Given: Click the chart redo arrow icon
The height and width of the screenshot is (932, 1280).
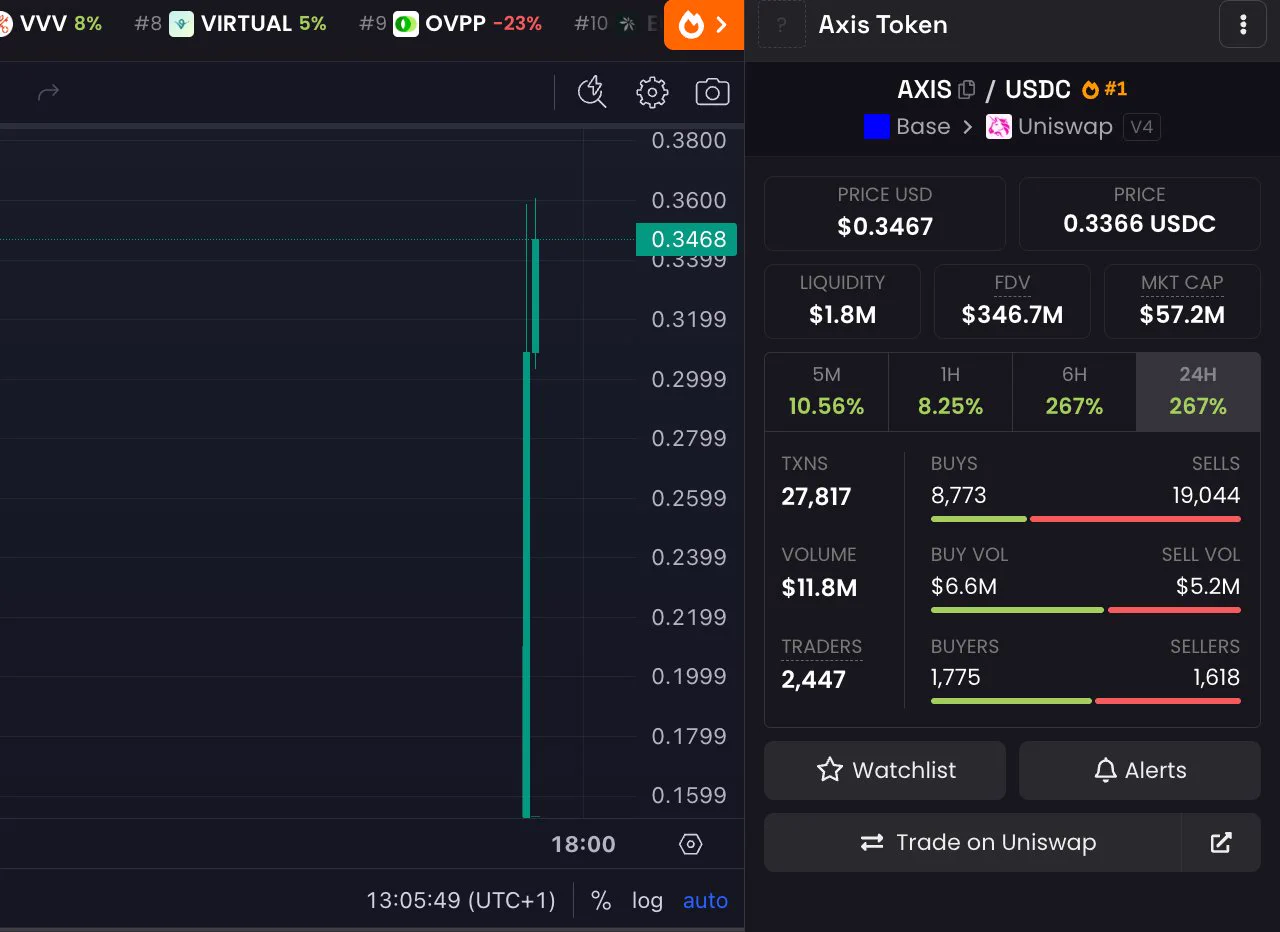Looking at the screenshot, I should coord(48,93).
